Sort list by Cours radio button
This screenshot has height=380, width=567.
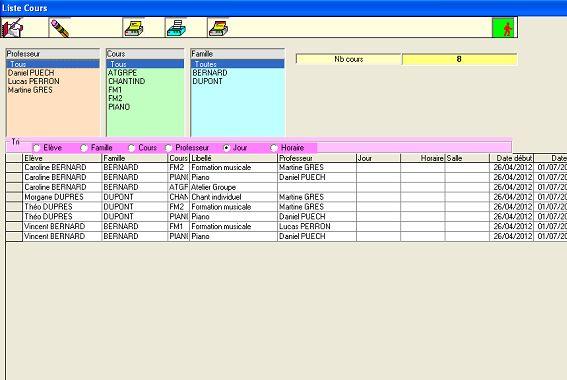coord(132,148)
